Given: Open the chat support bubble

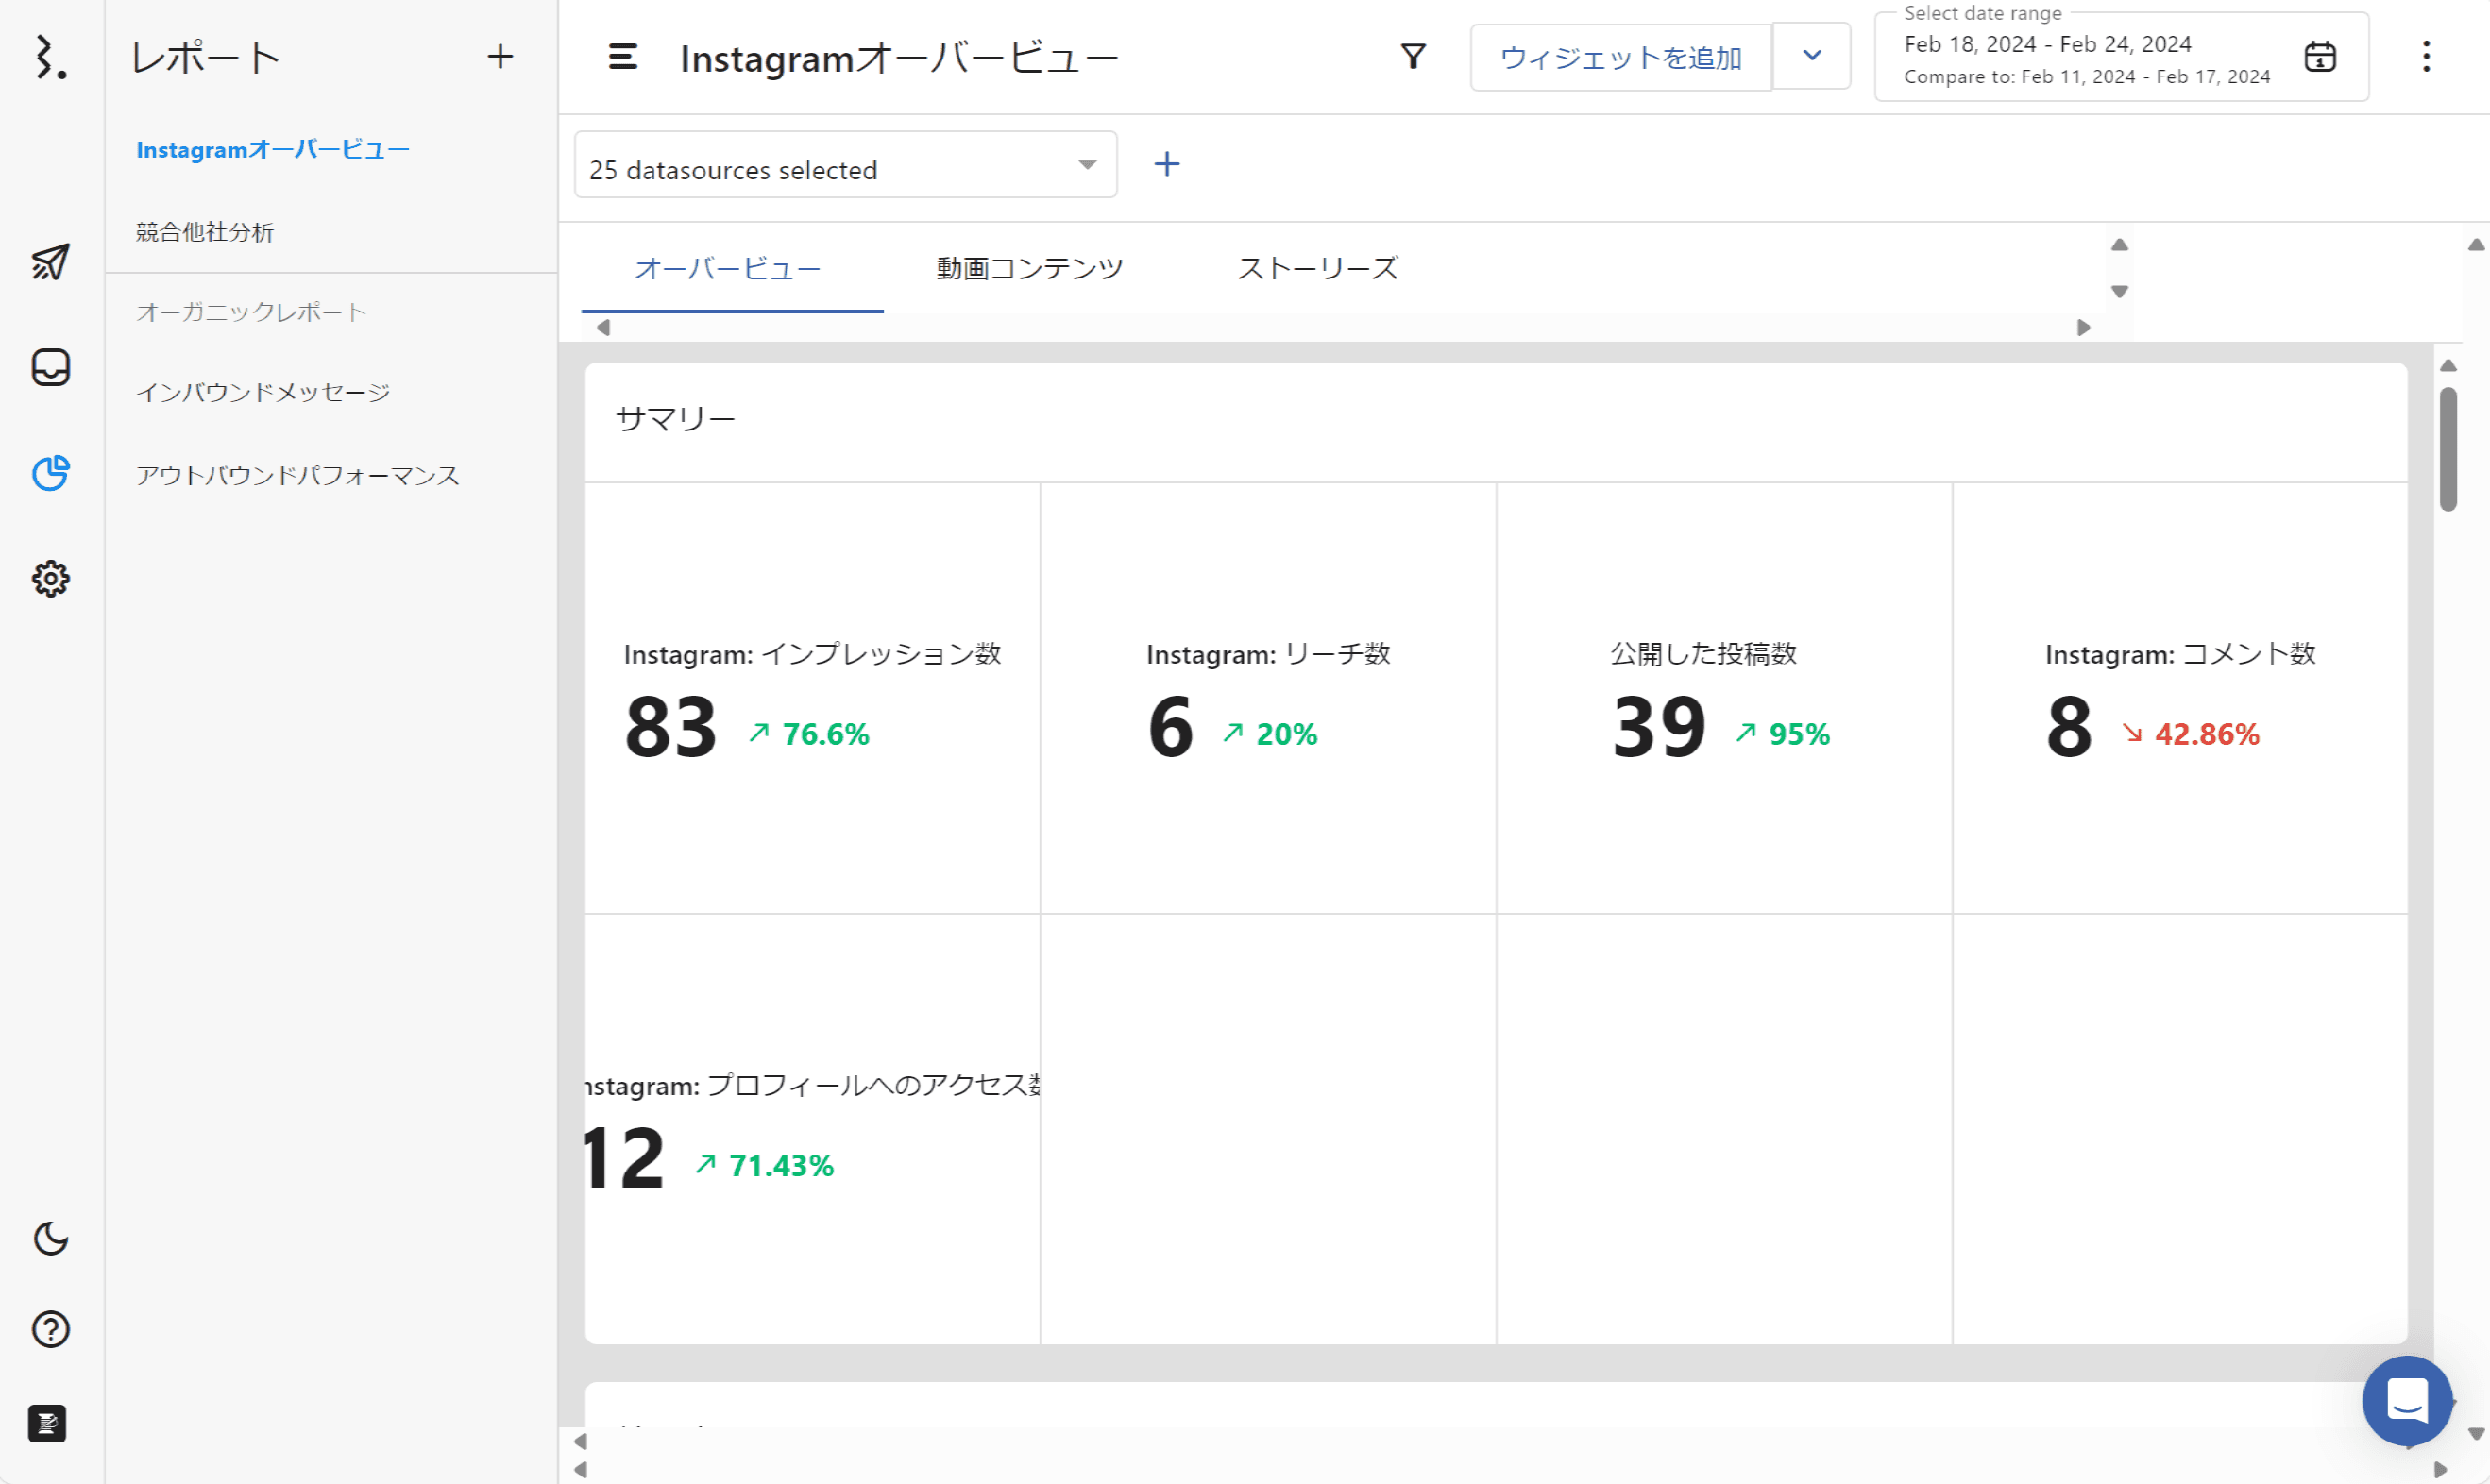Looking at the screenshot, I should tap(2406, 1399).
